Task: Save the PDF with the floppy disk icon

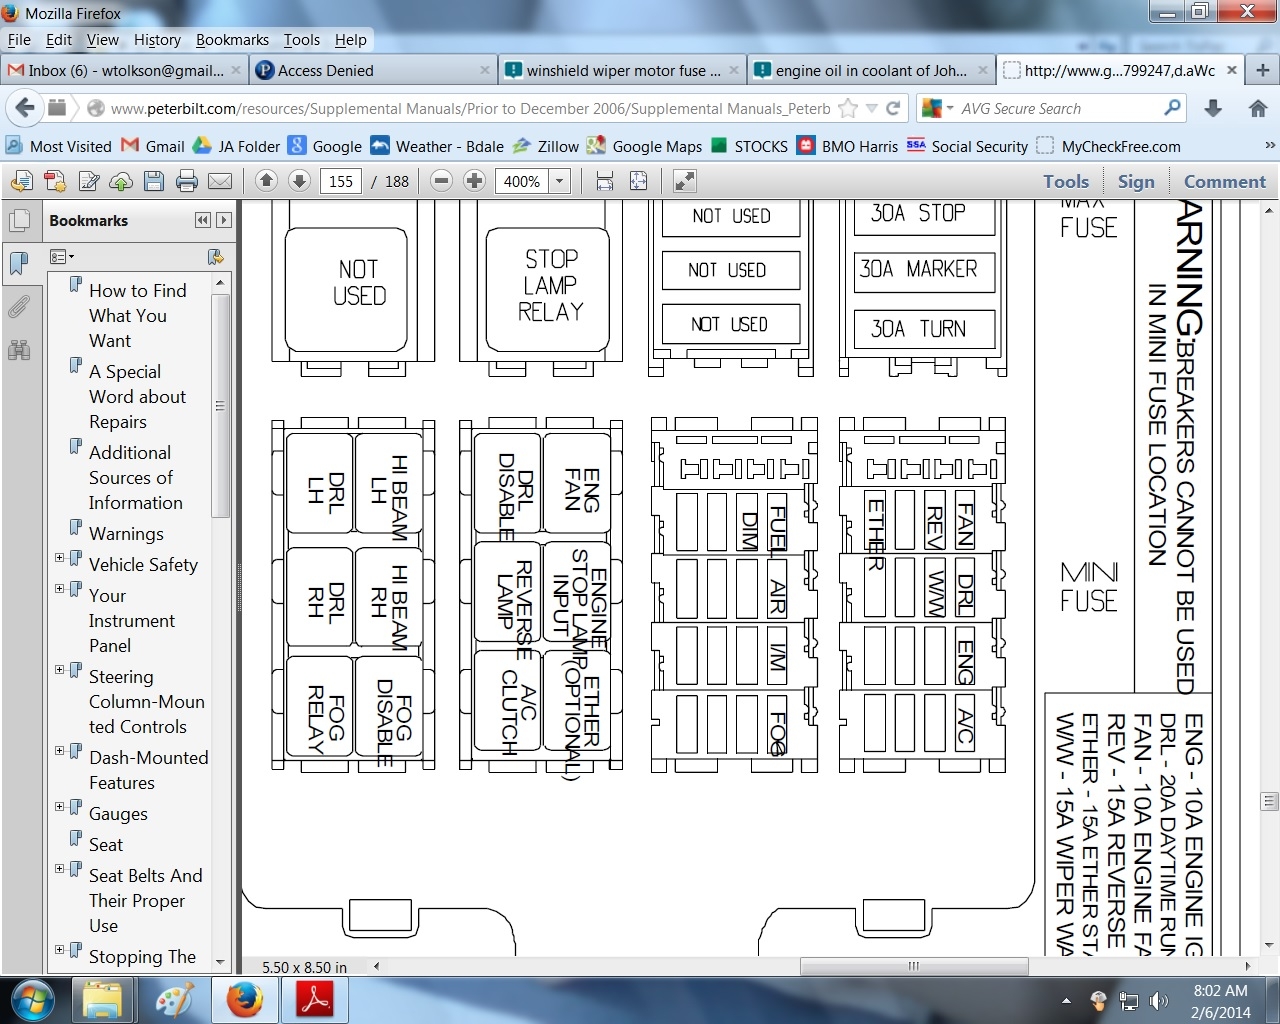Action: [154, 181]
